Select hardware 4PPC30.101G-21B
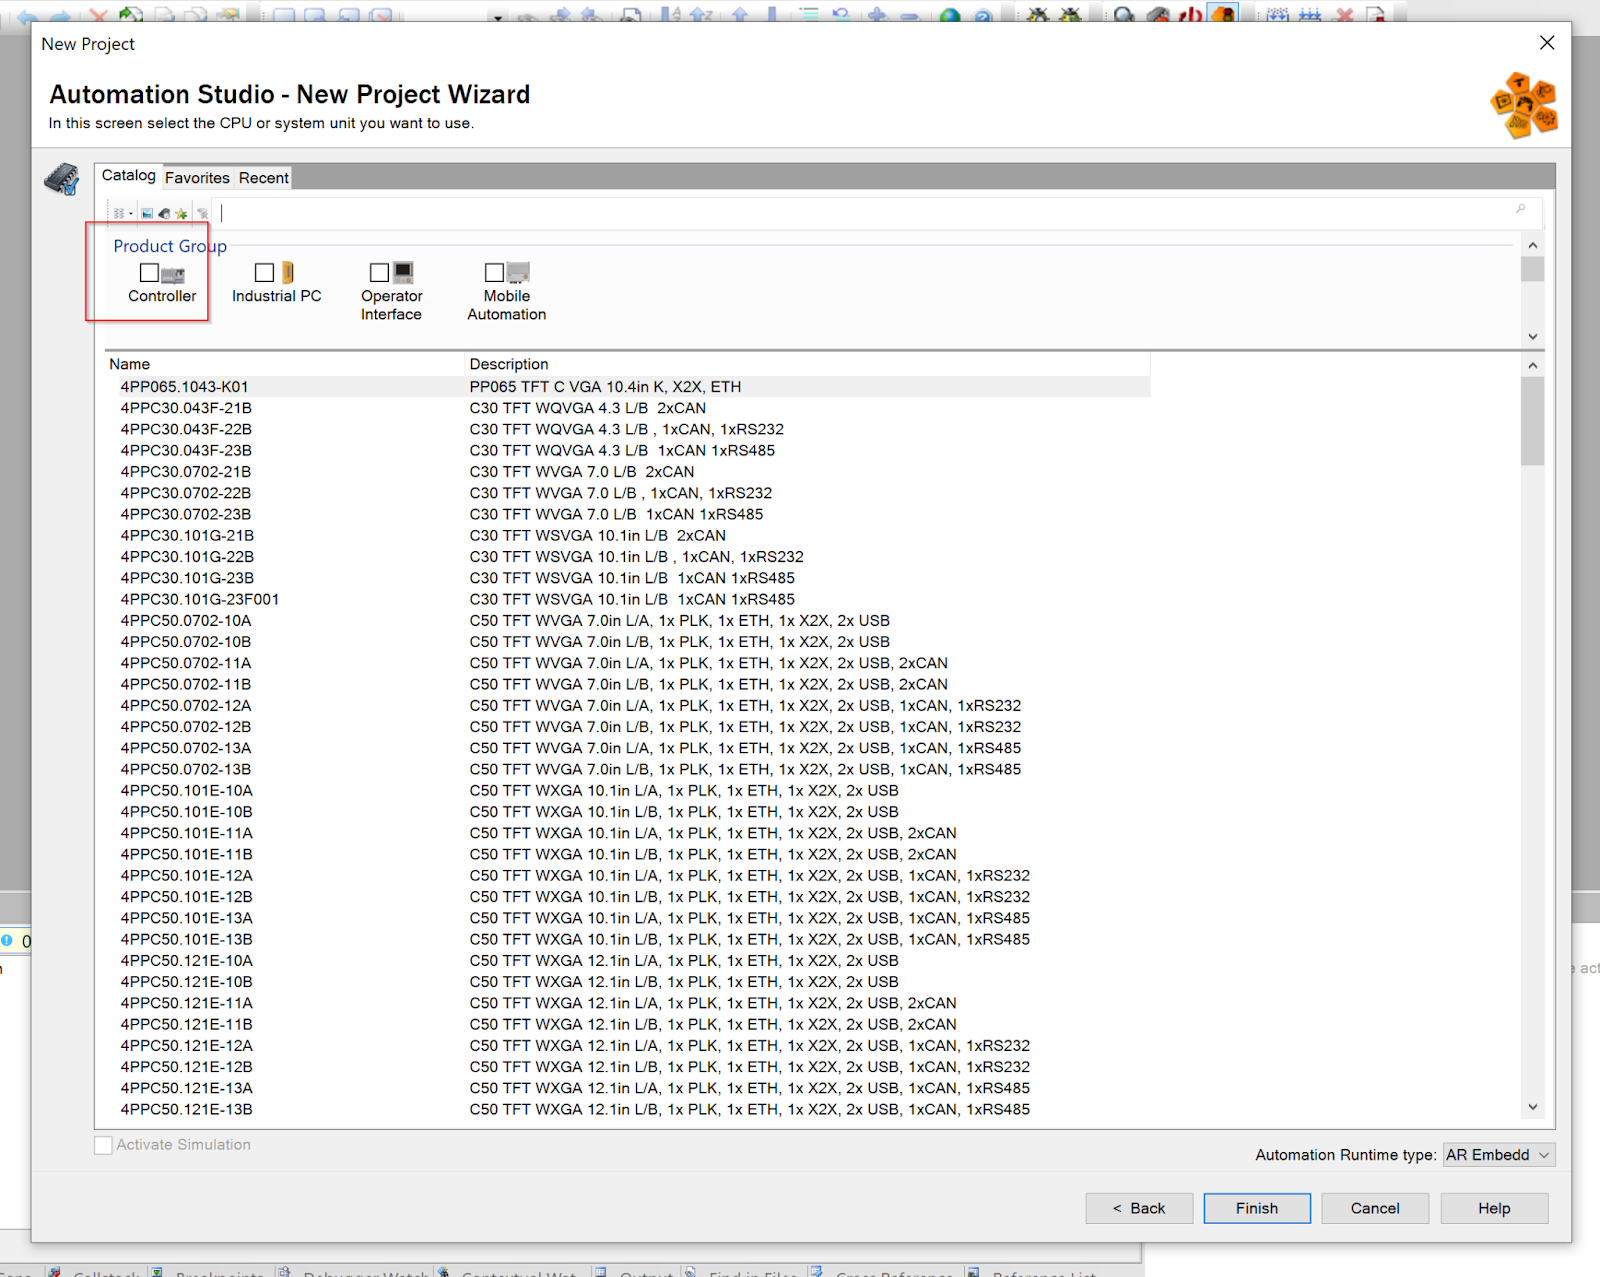The width and height of the screenshot is (1600, 1277). pyautogui.click(x=187, y=536)
